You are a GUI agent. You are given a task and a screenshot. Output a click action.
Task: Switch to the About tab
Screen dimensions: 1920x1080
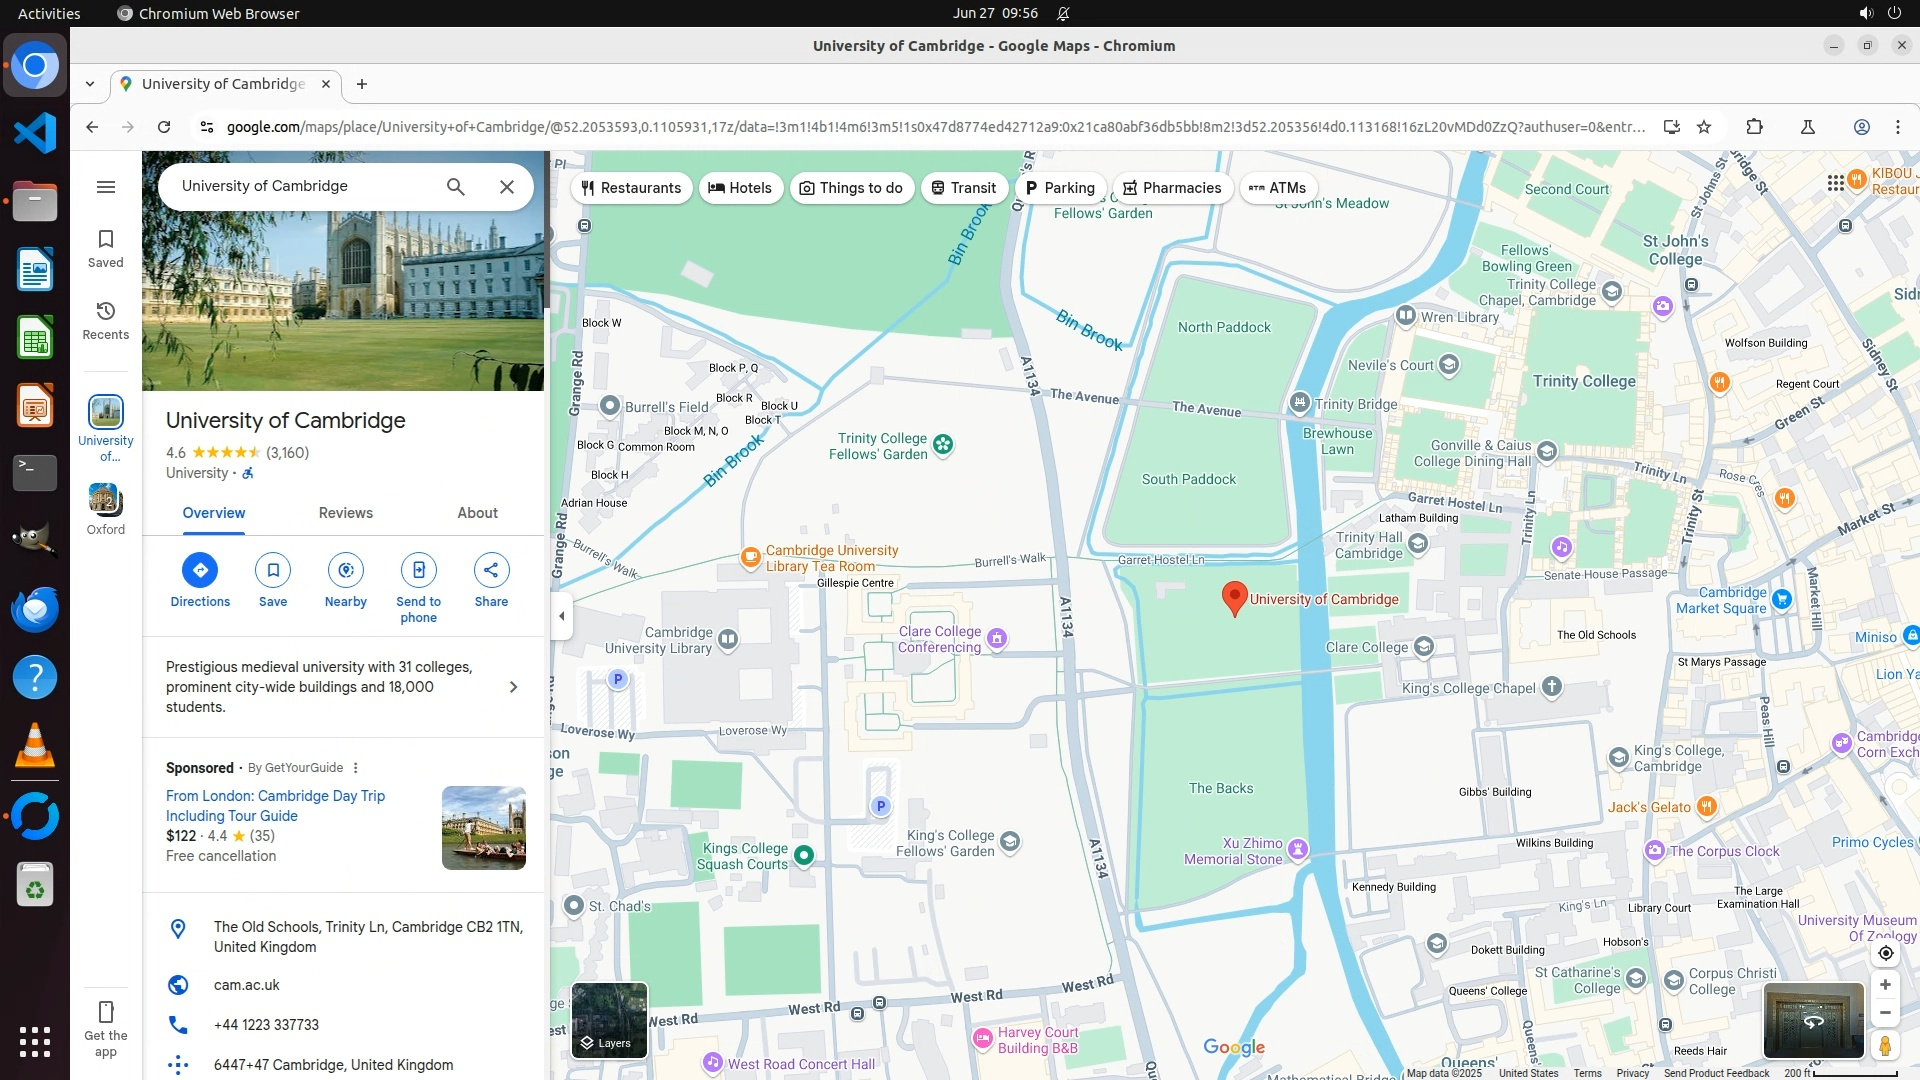pos(477,513)
